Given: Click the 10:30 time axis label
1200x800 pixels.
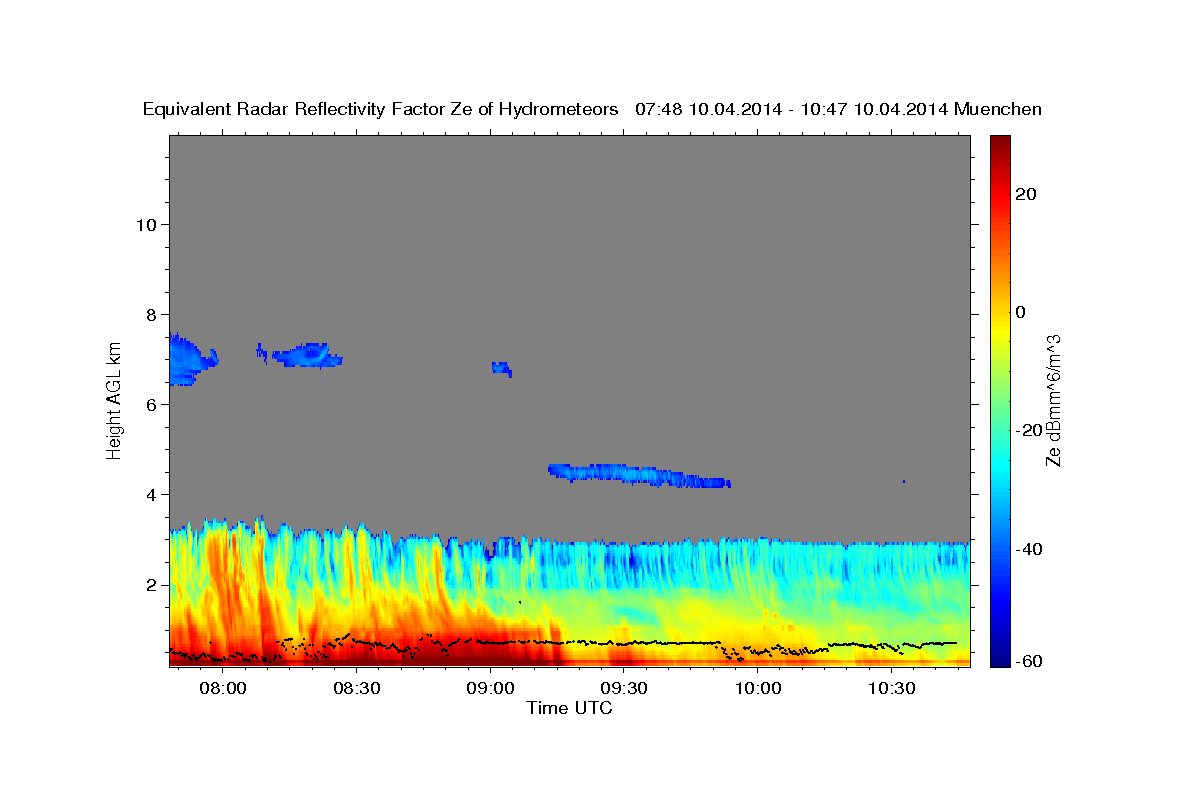Looking at the screenshot, I should 892,689.
